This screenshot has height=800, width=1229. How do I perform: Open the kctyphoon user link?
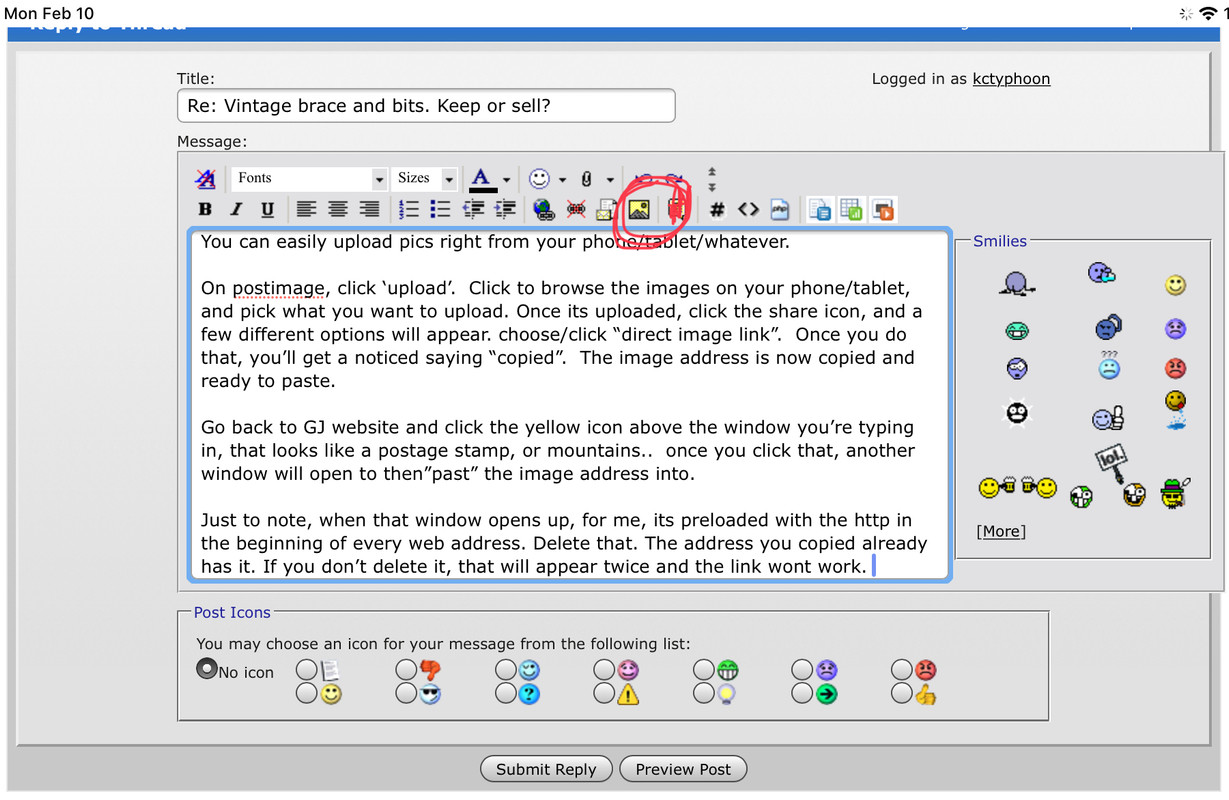(x=1011, y=79)
